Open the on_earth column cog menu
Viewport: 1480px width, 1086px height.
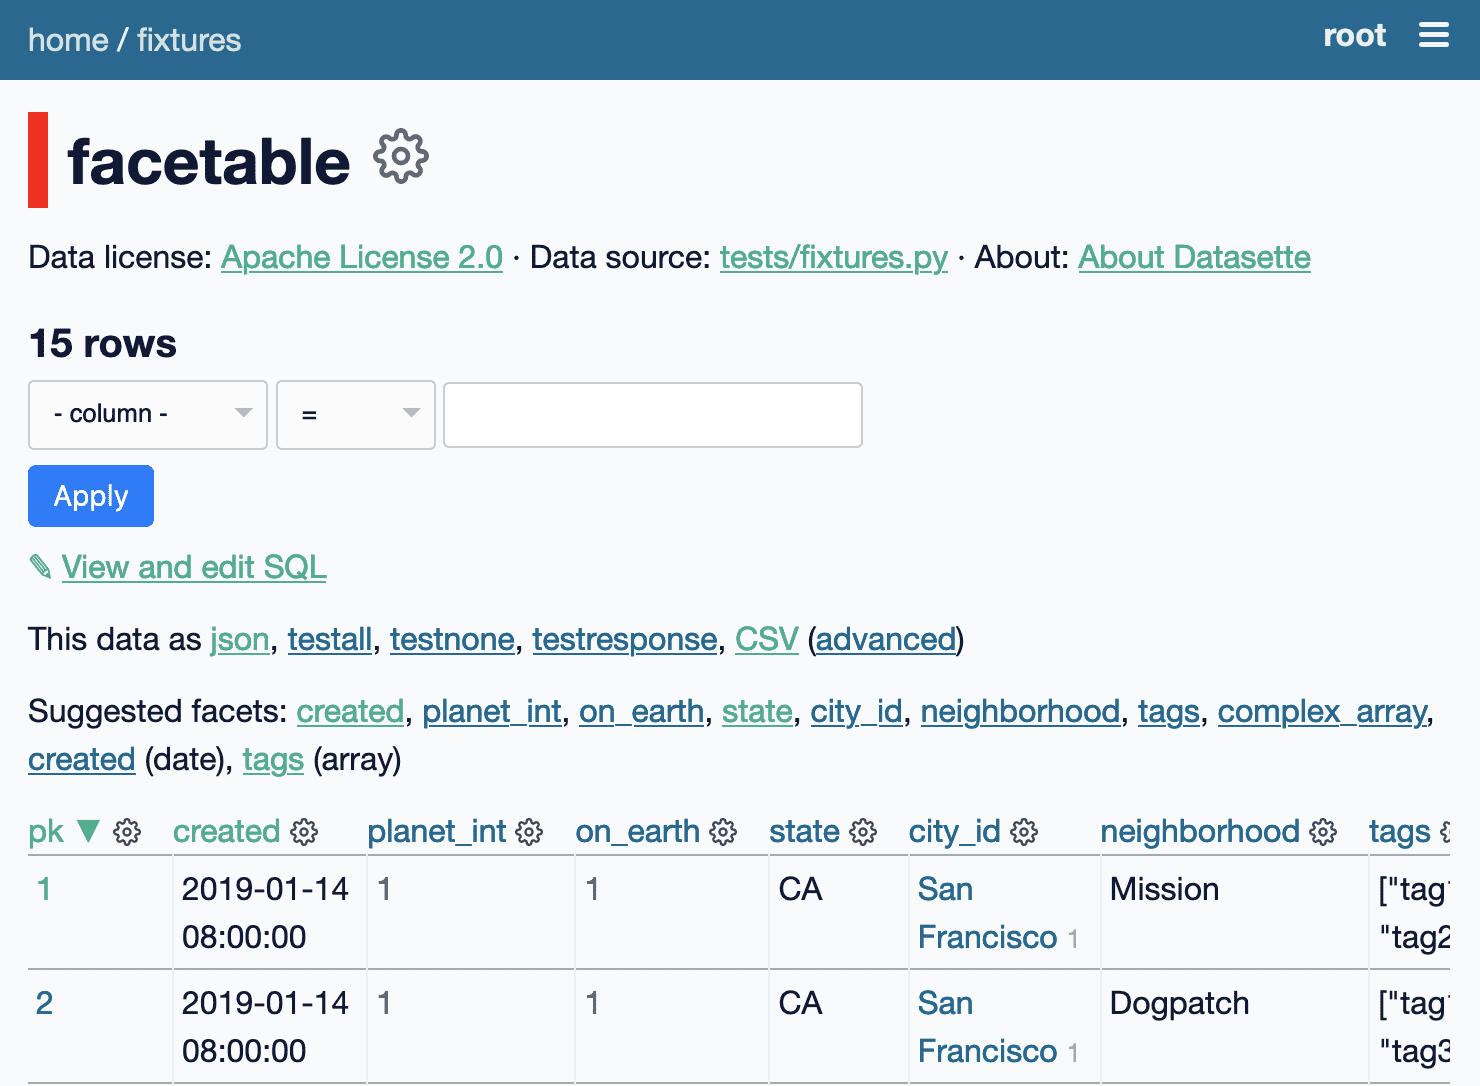[723, 832]
